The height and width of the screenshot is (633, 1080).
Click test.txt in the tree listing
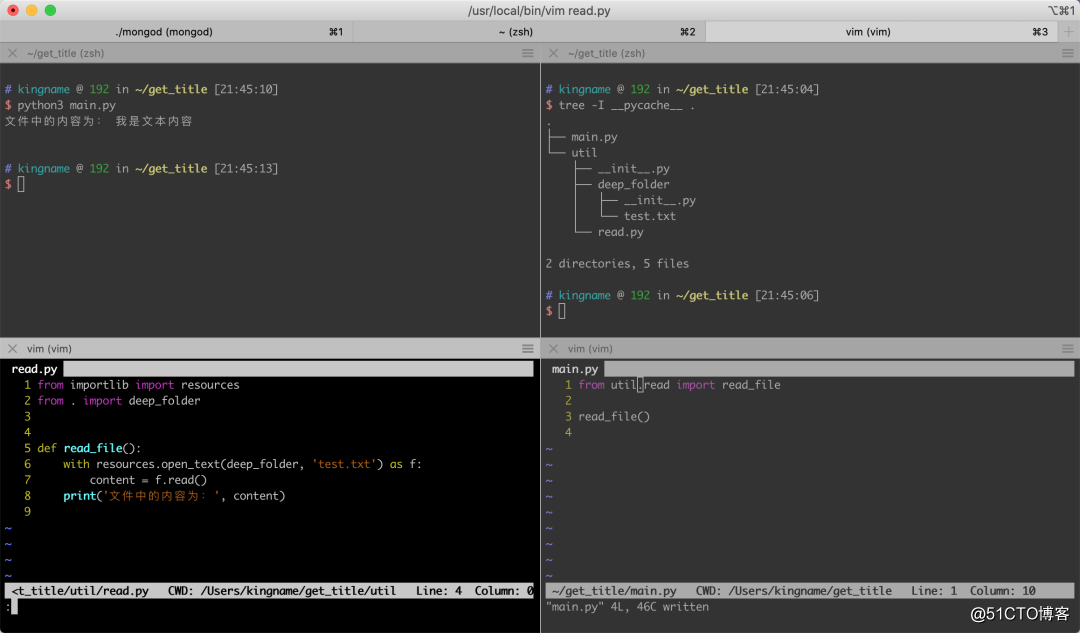point(649,216)
